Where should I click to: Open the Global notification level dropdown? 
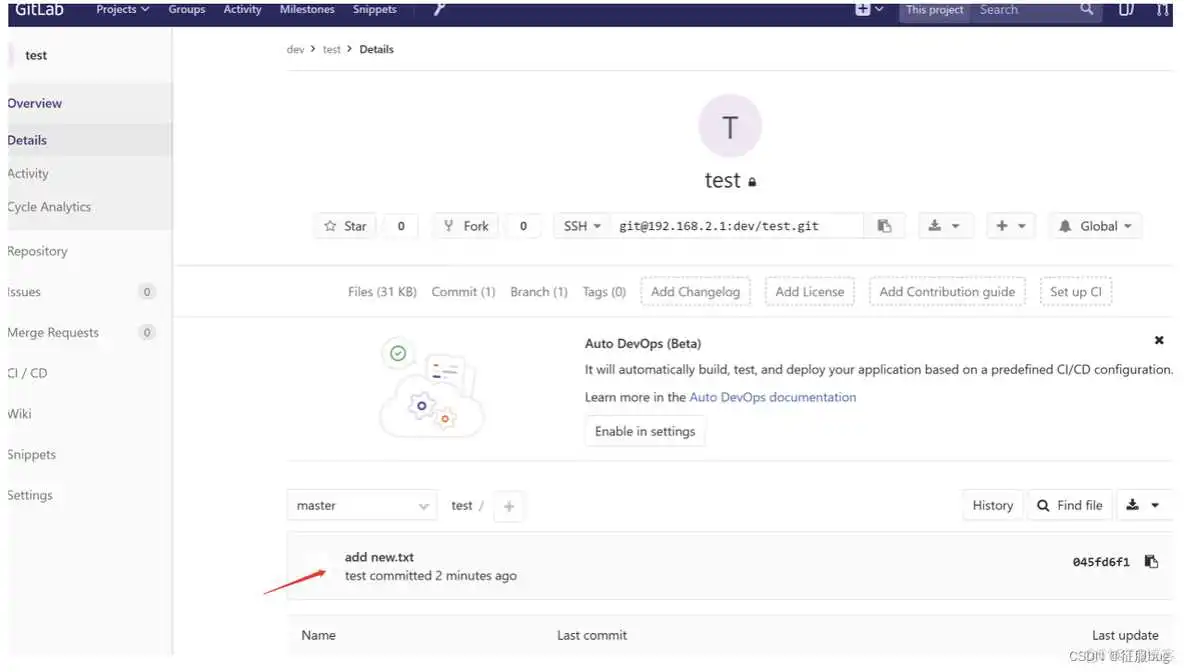click(1095, 225)
